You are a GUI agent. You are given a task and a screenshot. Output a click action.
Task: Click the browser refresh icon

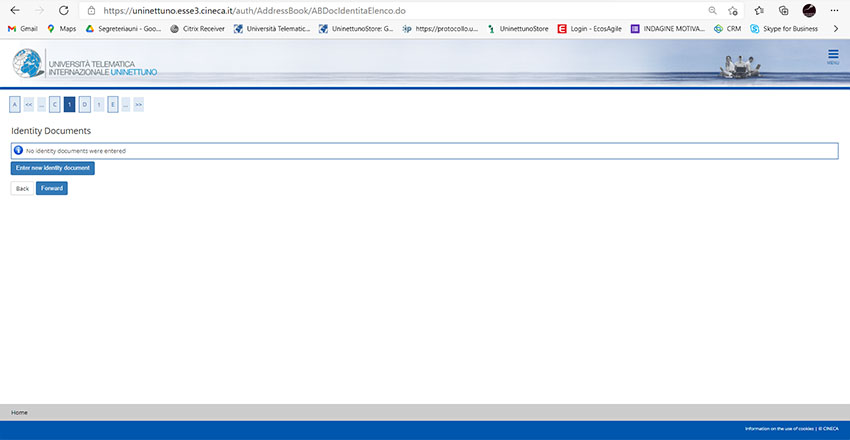[63, 10]
